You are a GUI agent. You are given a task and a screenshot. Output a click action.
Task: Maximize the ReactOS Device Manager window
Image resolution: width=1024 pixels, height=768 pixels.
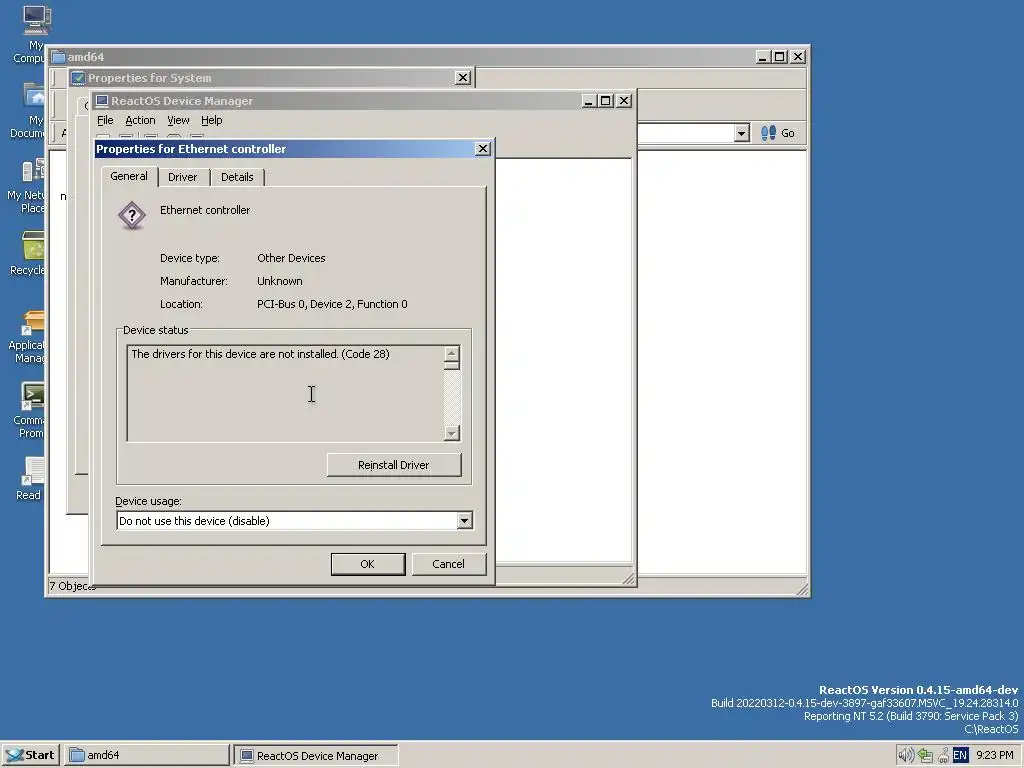pyautogui.click(x=606, y=101)
